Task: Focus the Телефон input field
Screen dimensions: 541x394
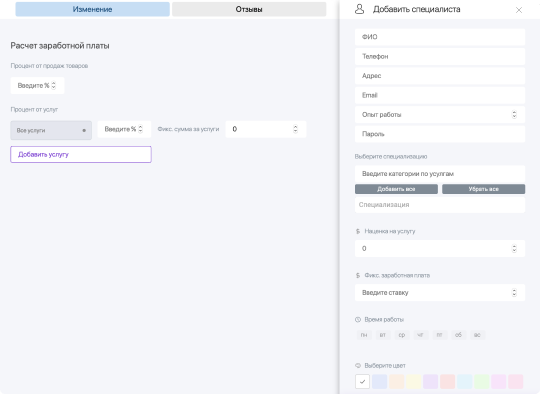Action: coord(440,56)
